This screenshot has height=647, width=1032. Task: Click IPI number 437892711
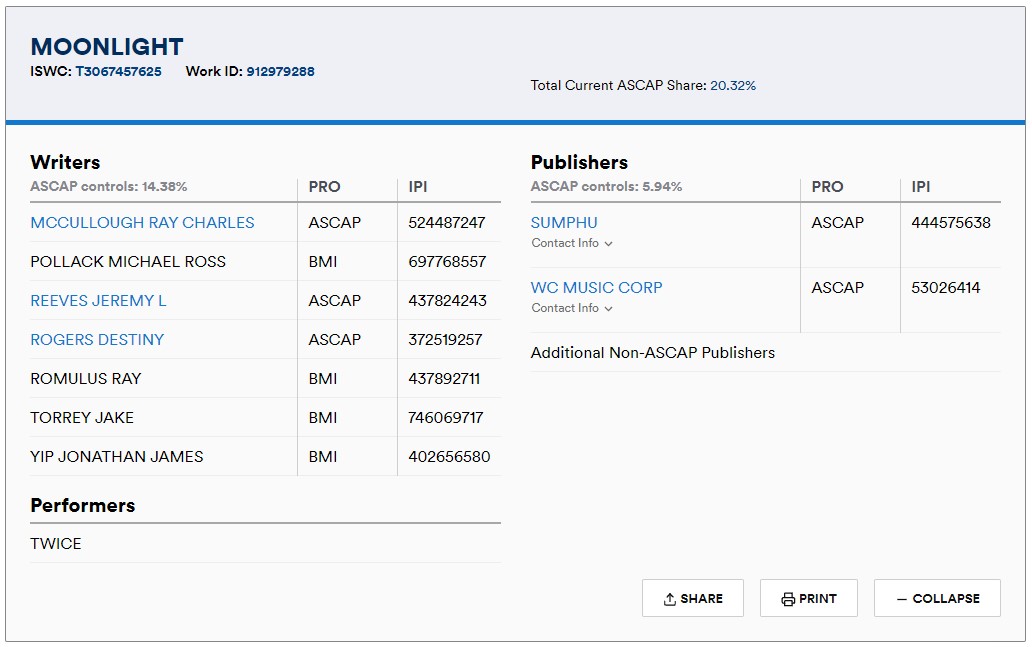pyautogui.click(x=444, y=378)
